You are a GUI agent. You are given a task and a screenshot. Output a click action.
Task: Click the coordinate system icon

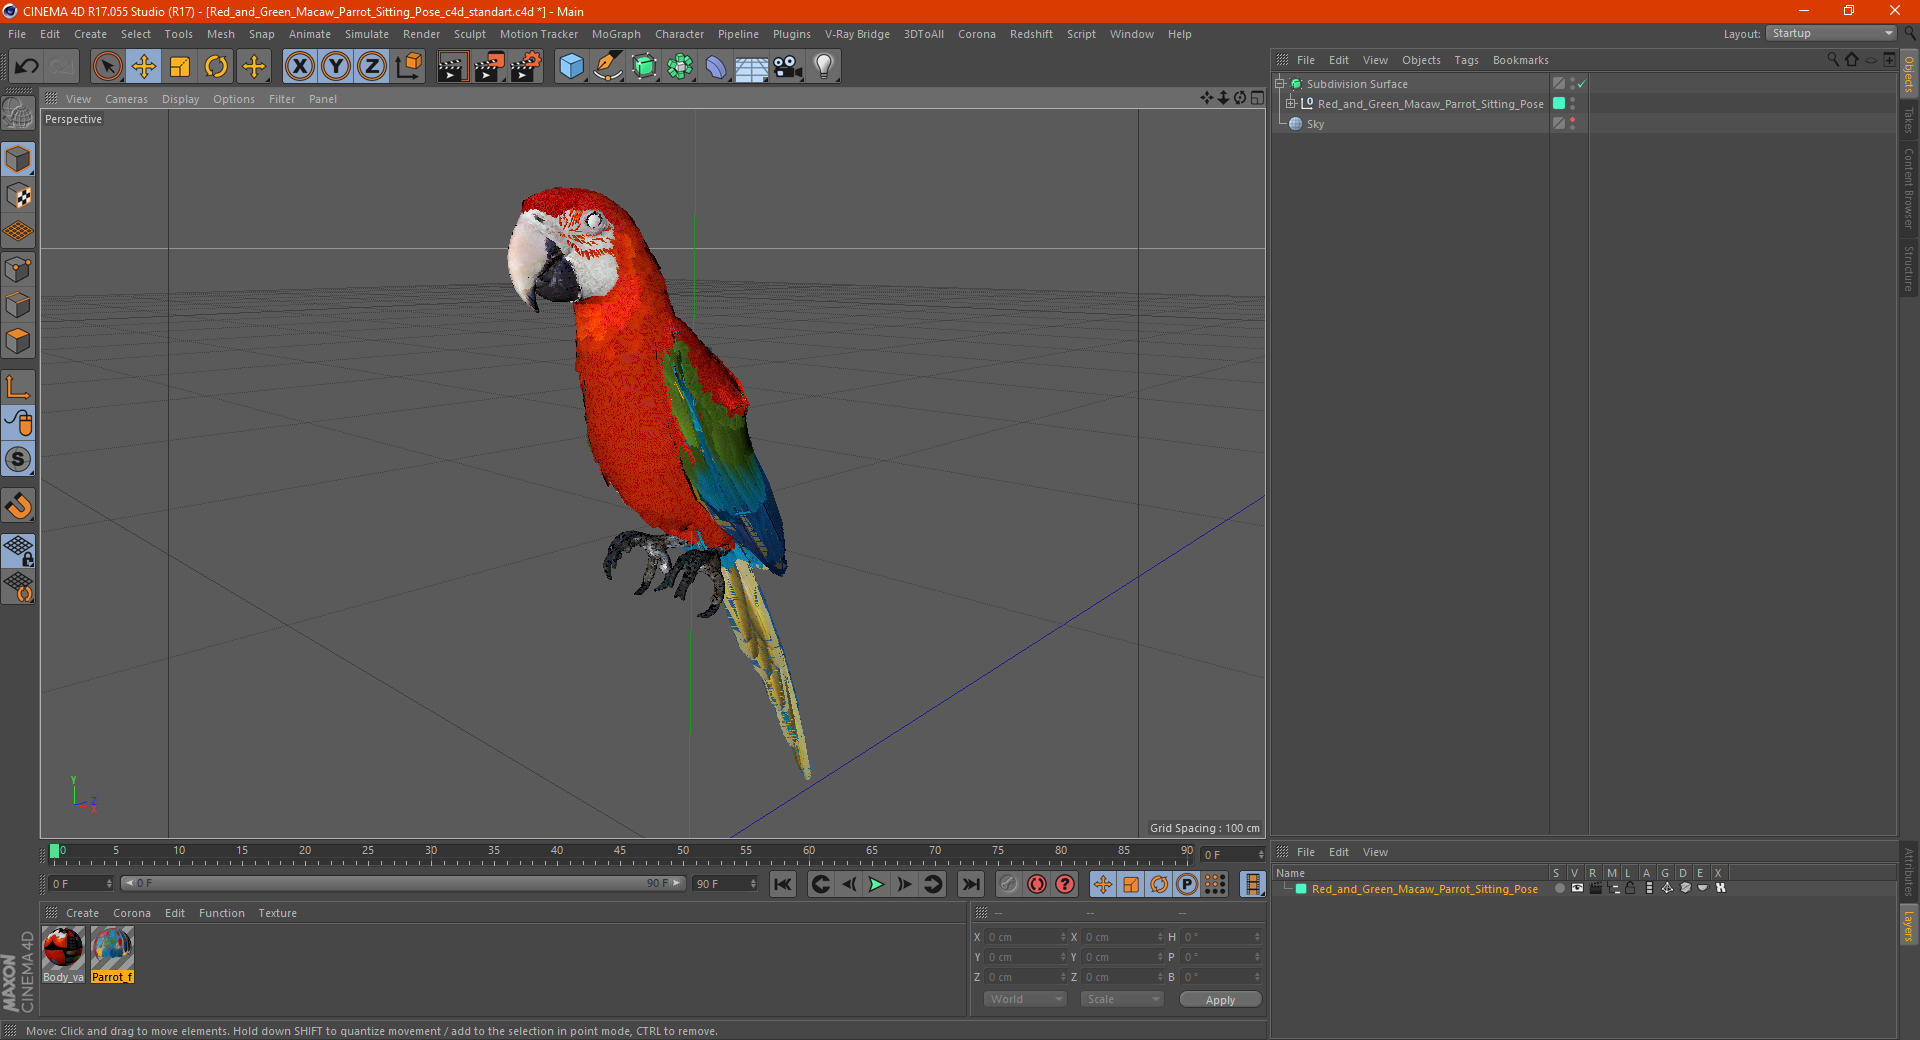(408, 67)
